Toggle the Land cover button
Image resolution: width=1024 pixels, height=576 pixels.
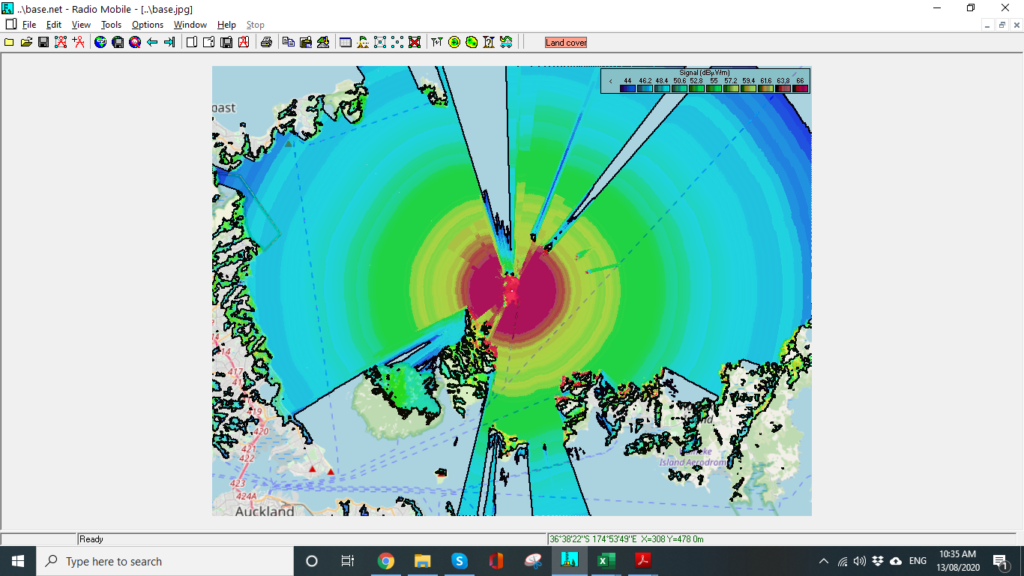pyautogui.click(x=566, y=42)
